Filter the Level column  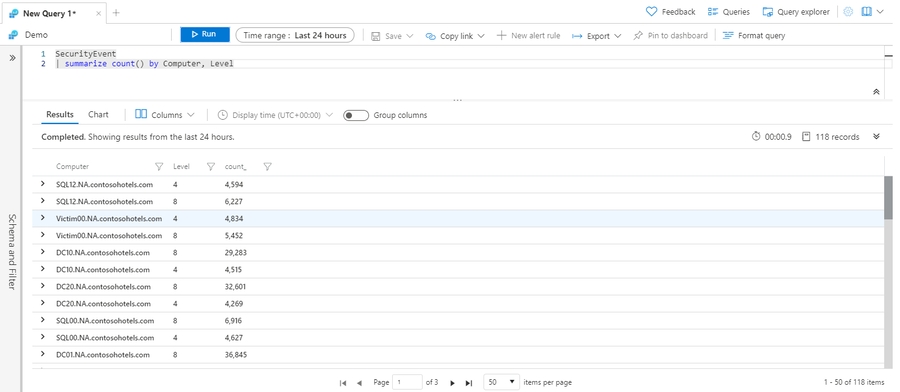pos(211,166)
